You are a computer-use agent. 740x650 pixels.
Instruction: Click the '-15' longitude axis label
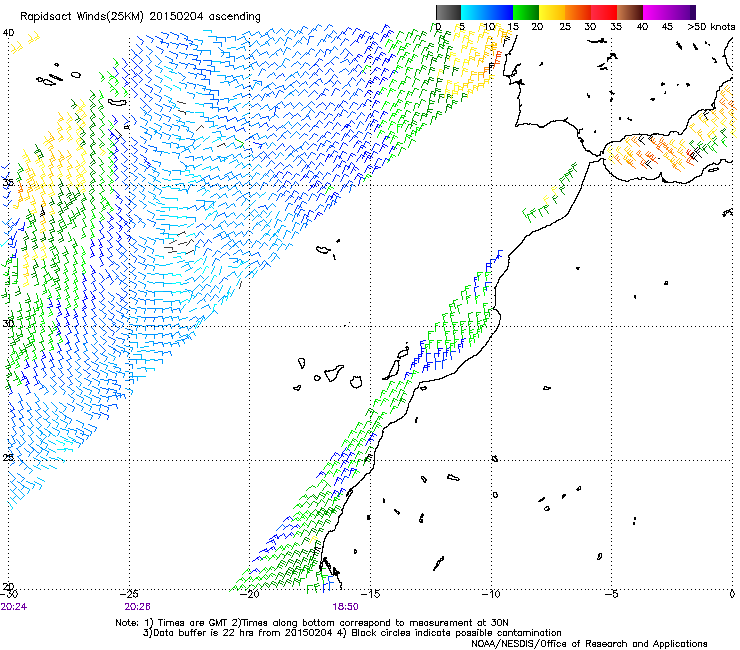point(371,594)
